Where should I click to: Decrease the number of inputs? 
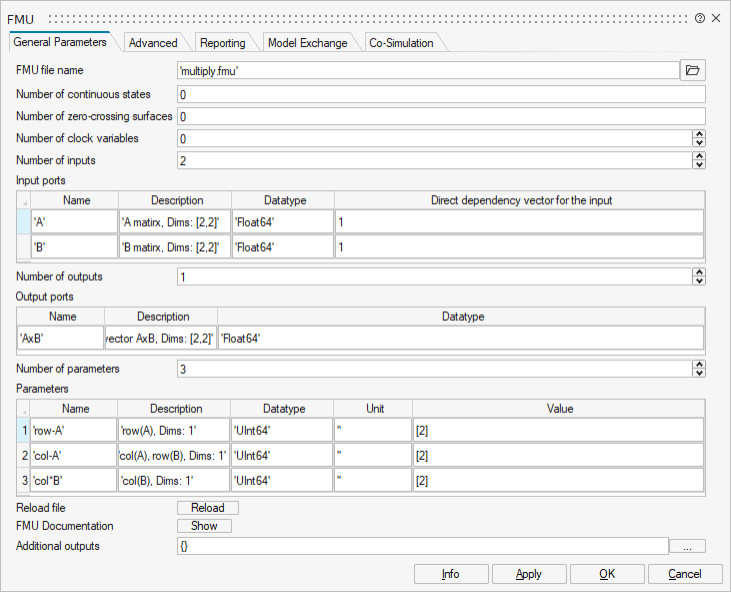[x=699, y=165]
